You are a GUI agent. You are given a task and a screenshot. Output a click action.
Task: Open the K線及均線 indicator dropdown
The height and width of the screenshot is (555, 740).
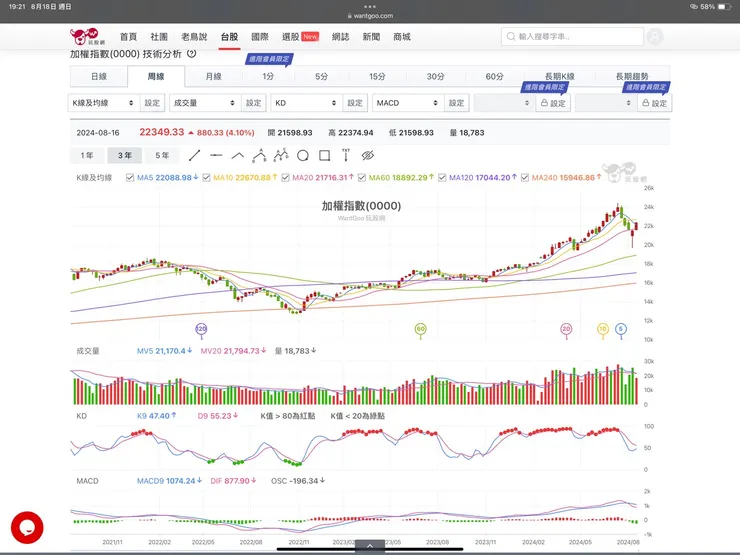[104, 103]
